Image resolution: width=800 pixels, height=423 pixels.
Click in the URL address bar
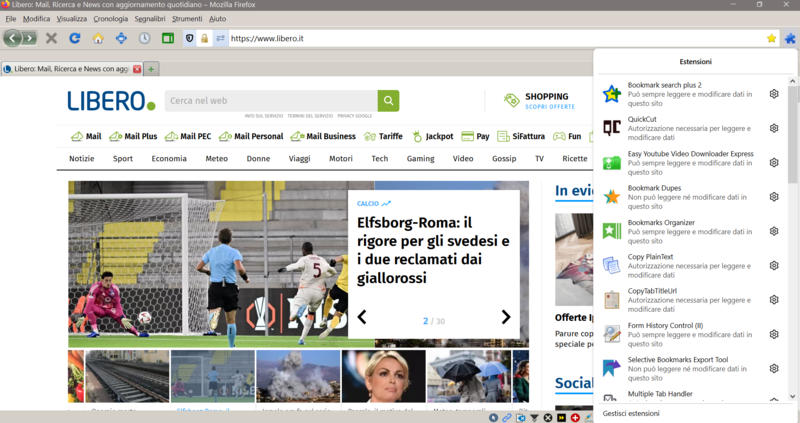495,38
